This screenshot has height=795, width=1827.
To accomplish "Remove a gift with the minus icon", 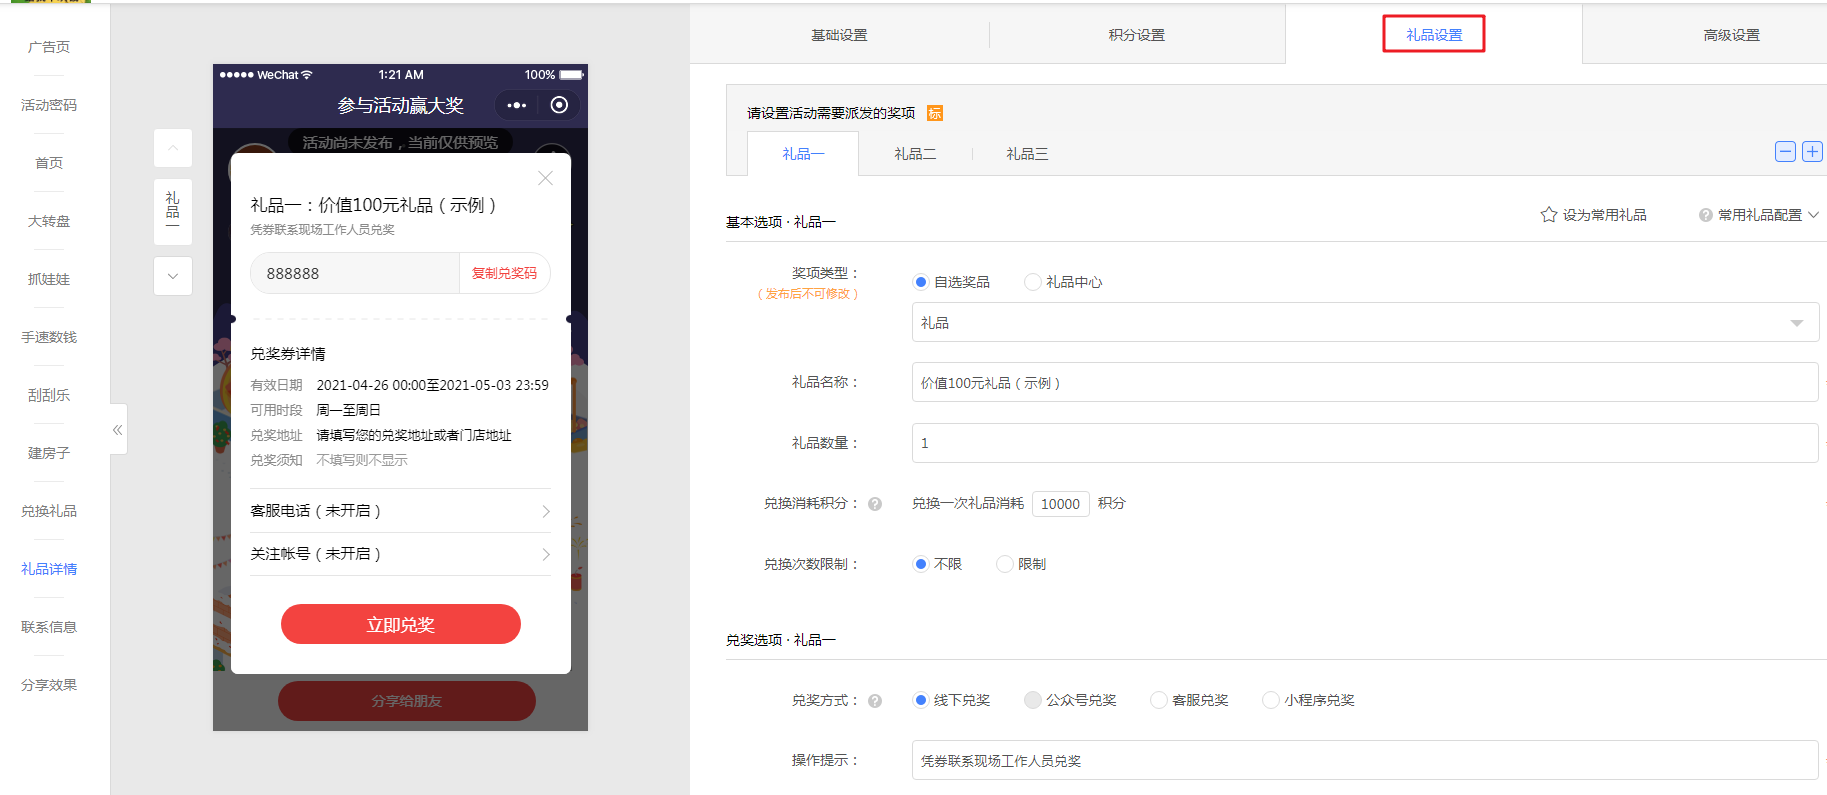I will pos(1785,152).
